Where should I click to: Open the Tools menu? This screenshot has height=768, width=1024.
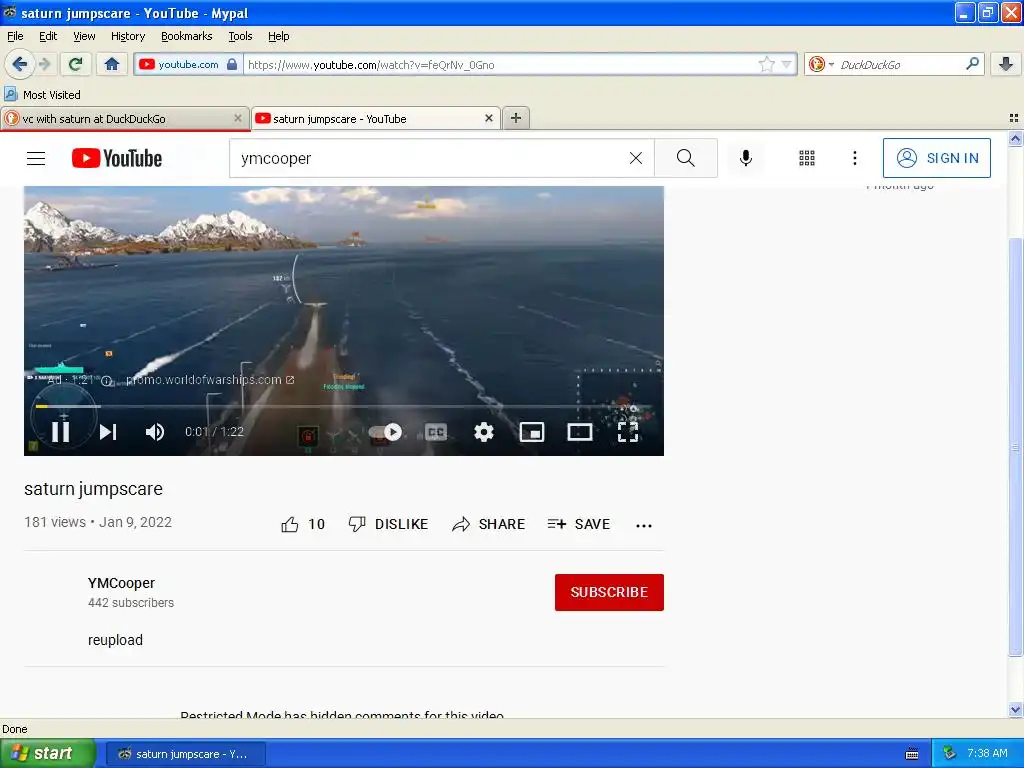point(240,36)
